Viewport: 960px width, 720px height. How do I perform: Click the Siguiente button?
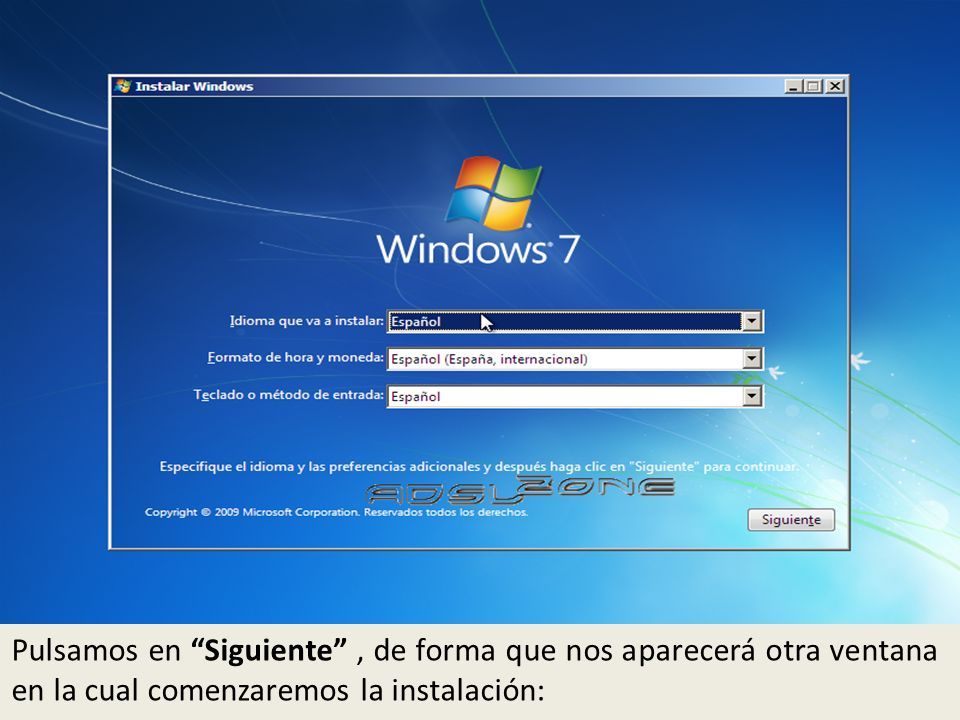tap(791, 520)
